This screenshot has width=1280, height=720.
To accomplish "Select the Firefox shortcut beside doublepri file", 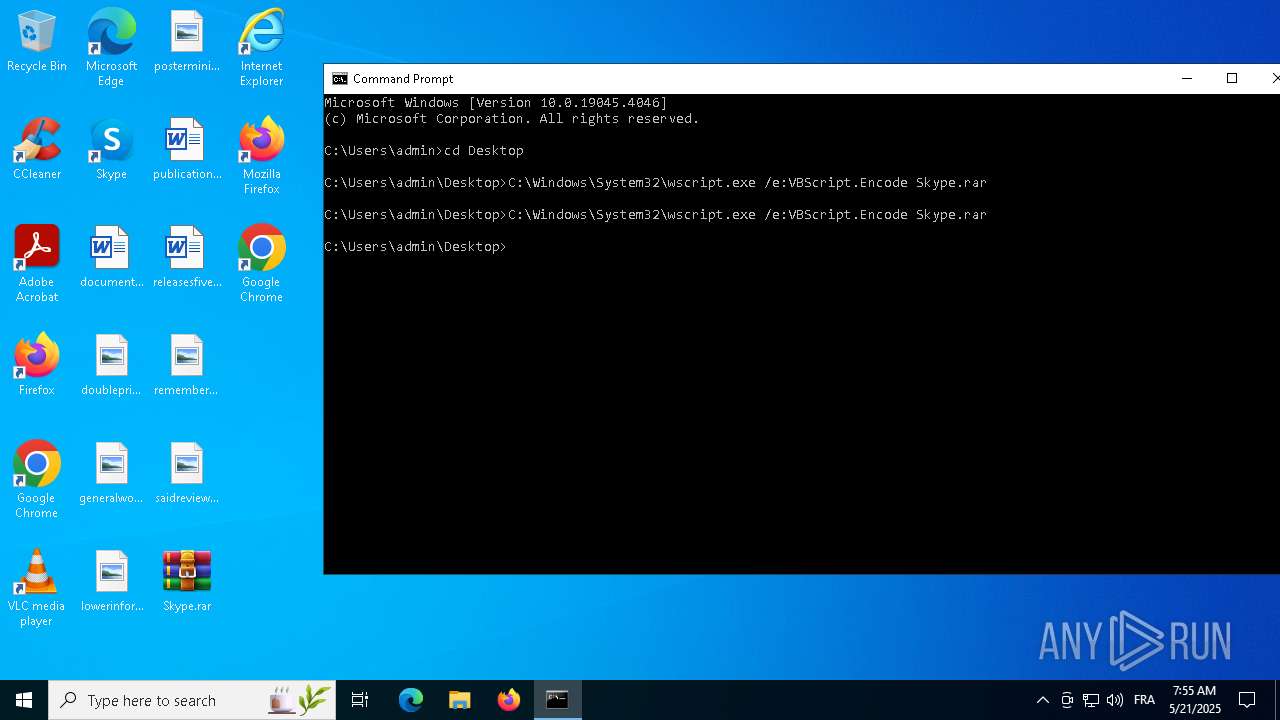I will (x=37, y=366).
